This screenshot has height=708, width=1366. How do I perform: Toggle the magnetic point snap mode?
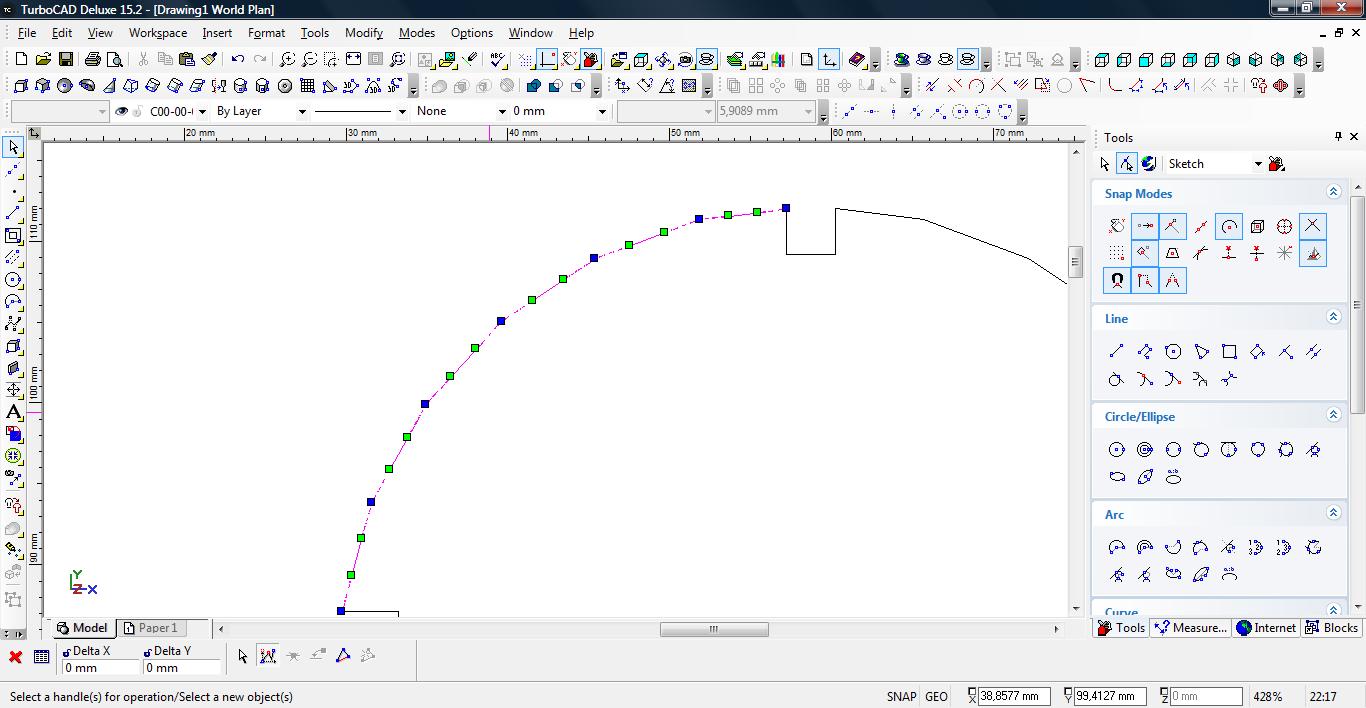click(1116, 281)
